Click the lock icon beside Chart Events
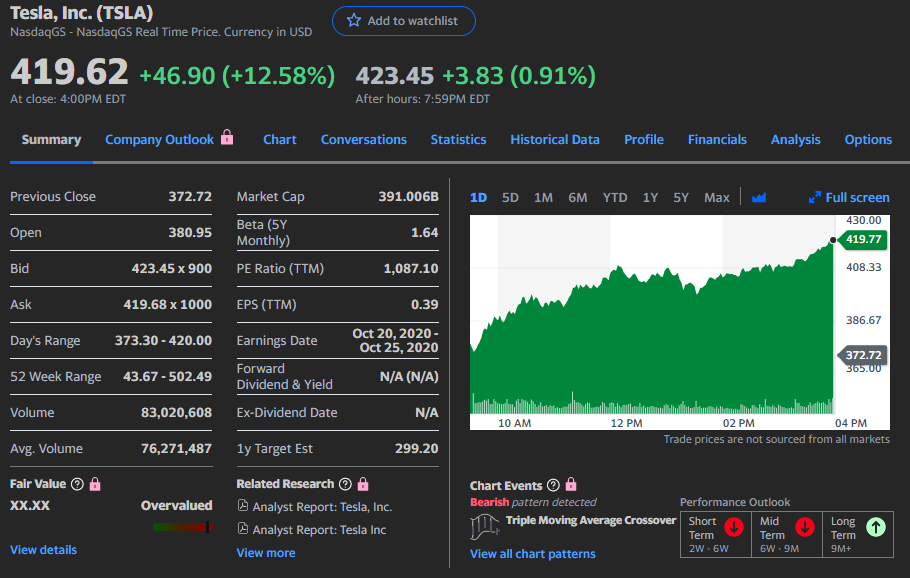The width and height of the screenshot is (910, 578). tap(571, 484)
